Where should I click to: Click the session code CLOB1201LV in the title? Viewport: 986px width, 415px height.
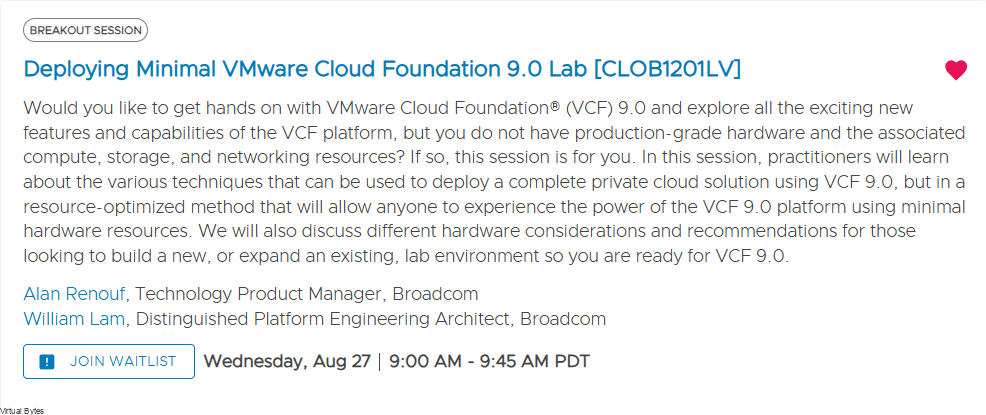pyautogui.click(x=667, y=69)
